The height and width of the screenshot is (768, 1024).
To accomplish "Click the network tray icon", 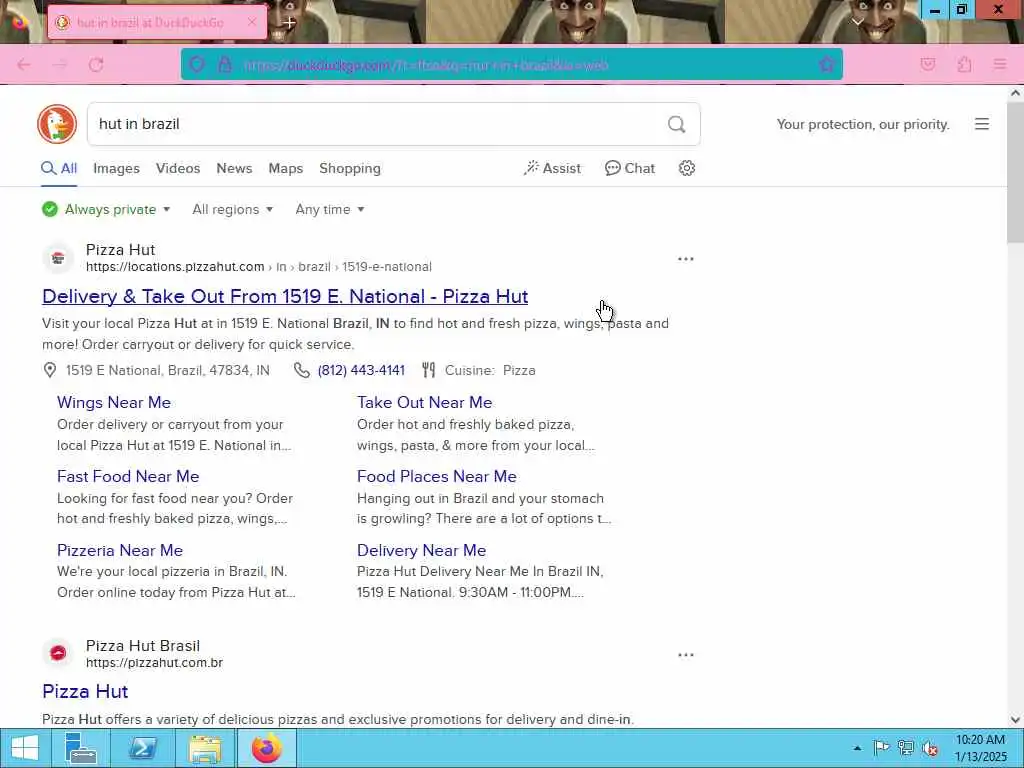I will (906, 748).
